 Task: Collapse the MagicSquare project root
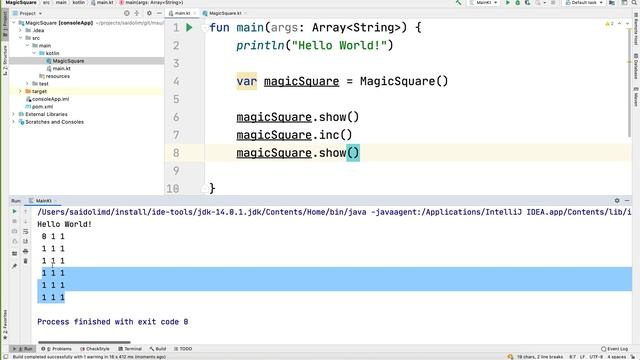[14, 23]
